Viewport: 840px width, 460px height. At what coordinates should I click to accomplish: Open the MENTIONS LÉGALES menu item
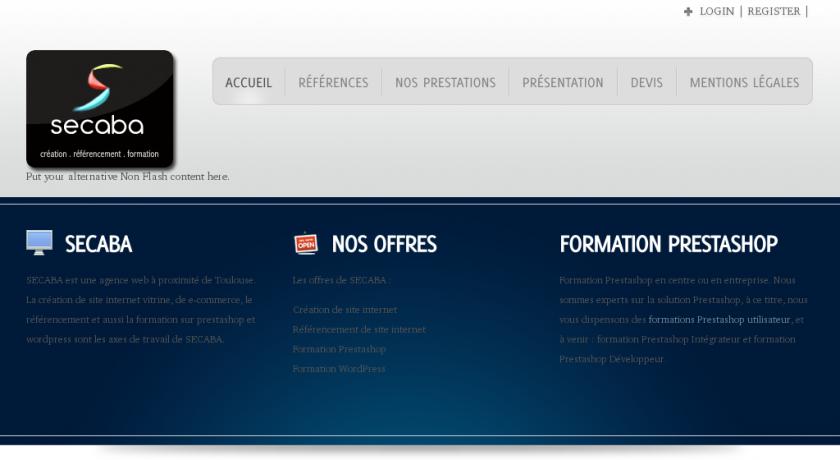click(744, 82)
